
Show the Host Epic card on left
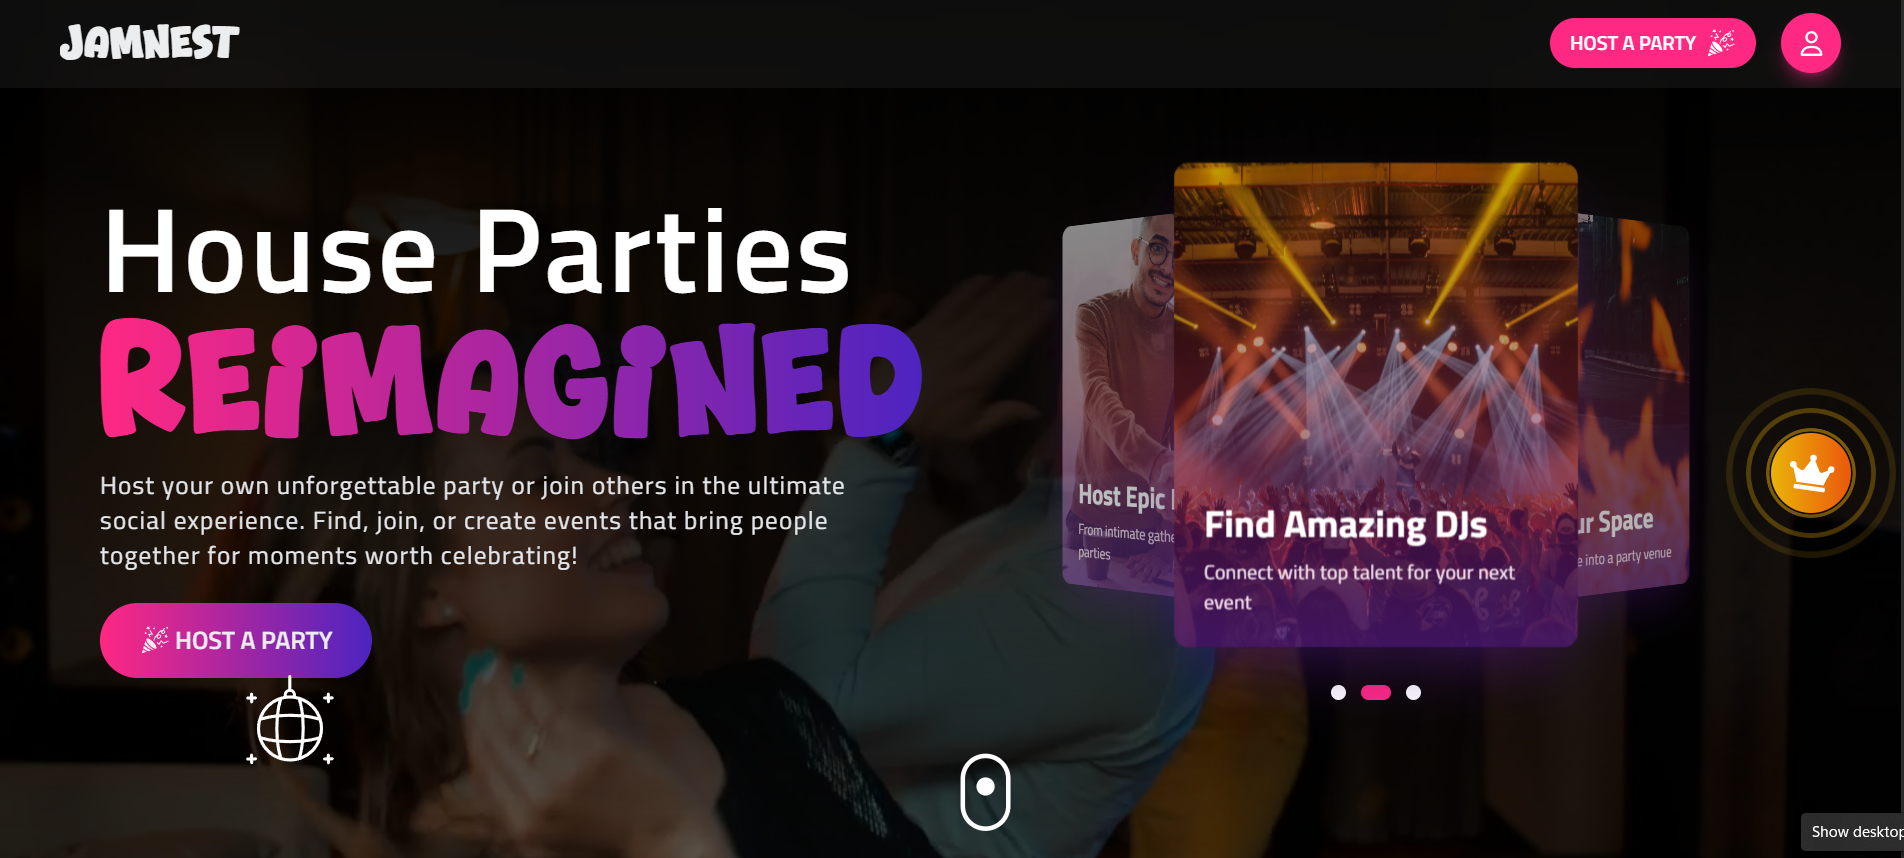(1118, 405)
